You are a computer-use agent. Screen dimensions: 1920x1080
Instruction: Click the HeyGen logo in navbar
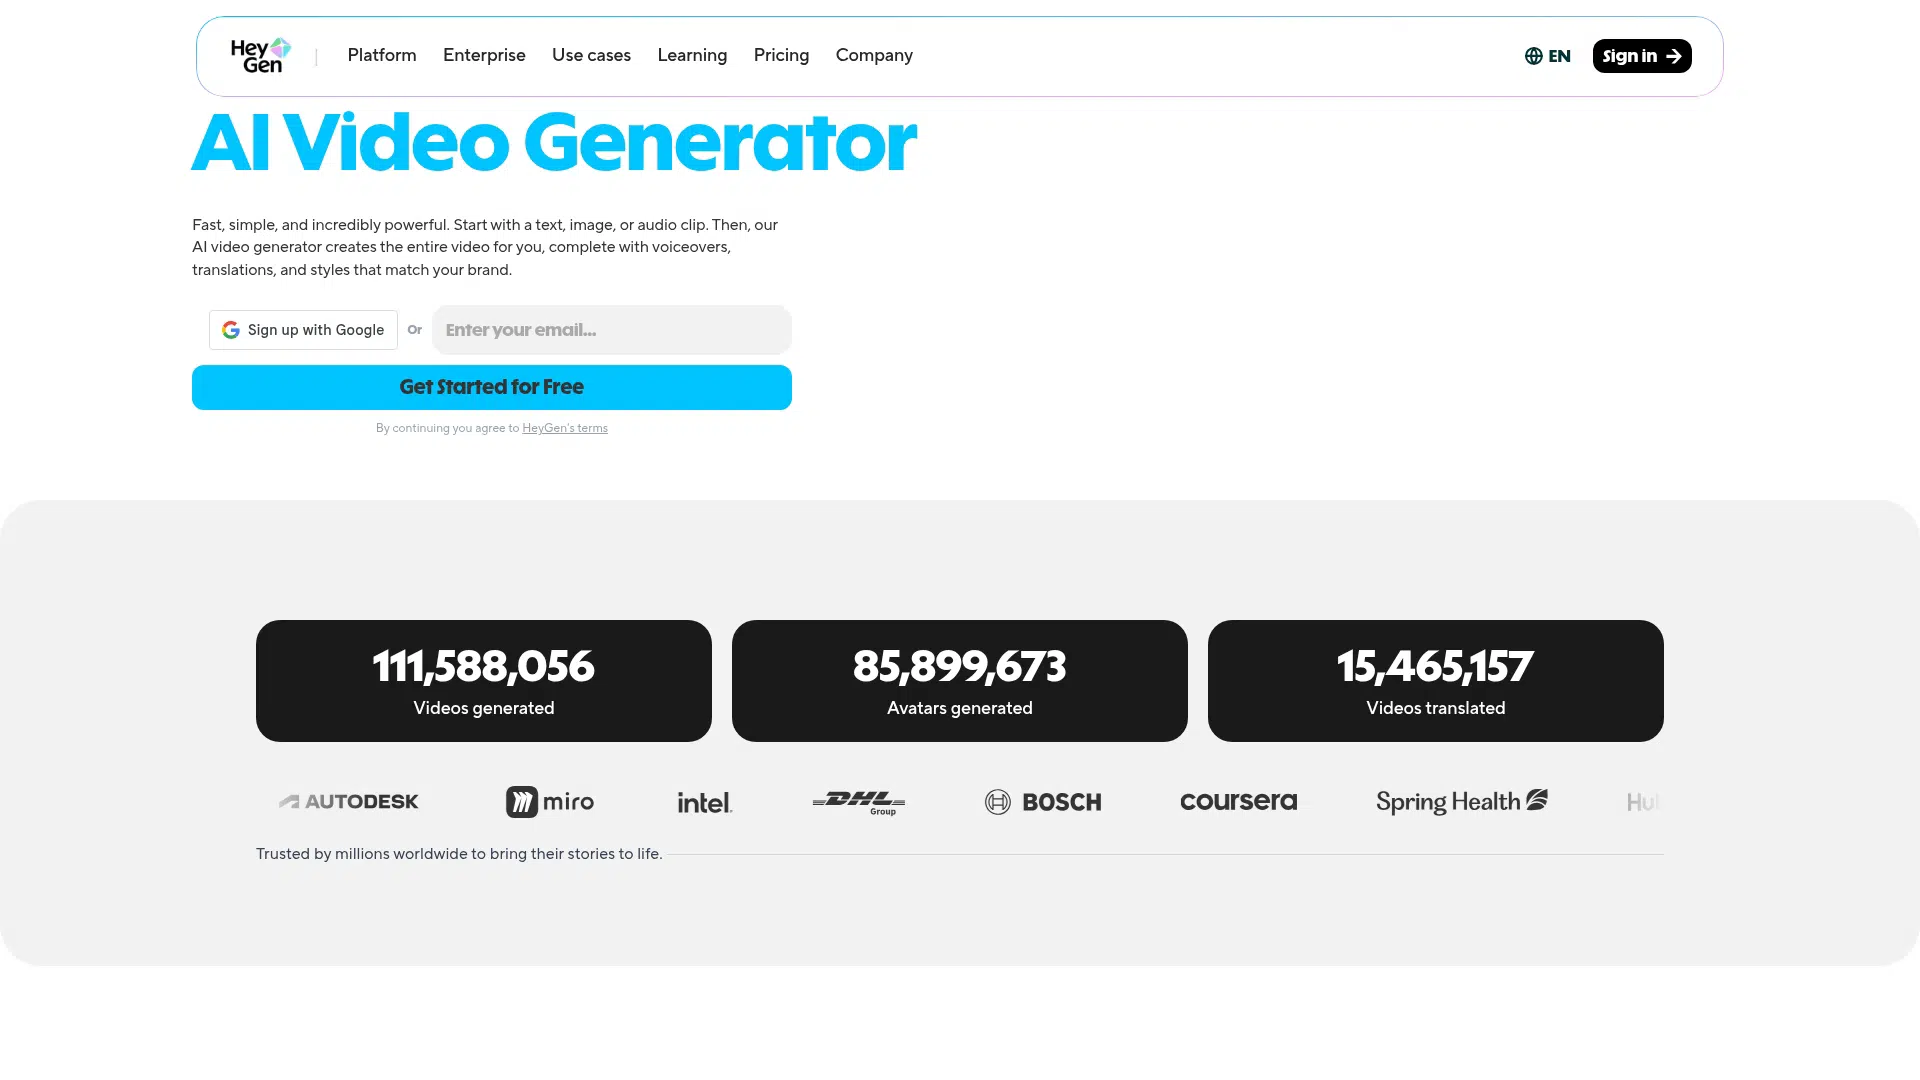pos(260,56)
